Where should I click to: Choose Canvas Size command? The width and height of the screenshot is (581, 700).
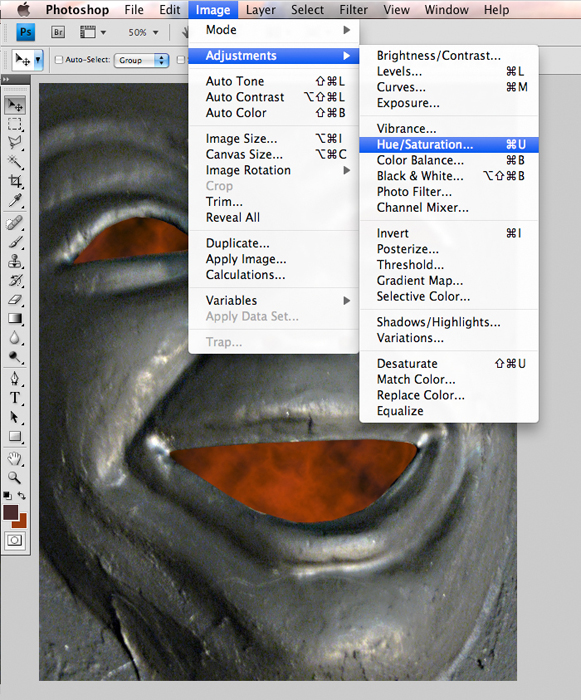click(273, 154)
